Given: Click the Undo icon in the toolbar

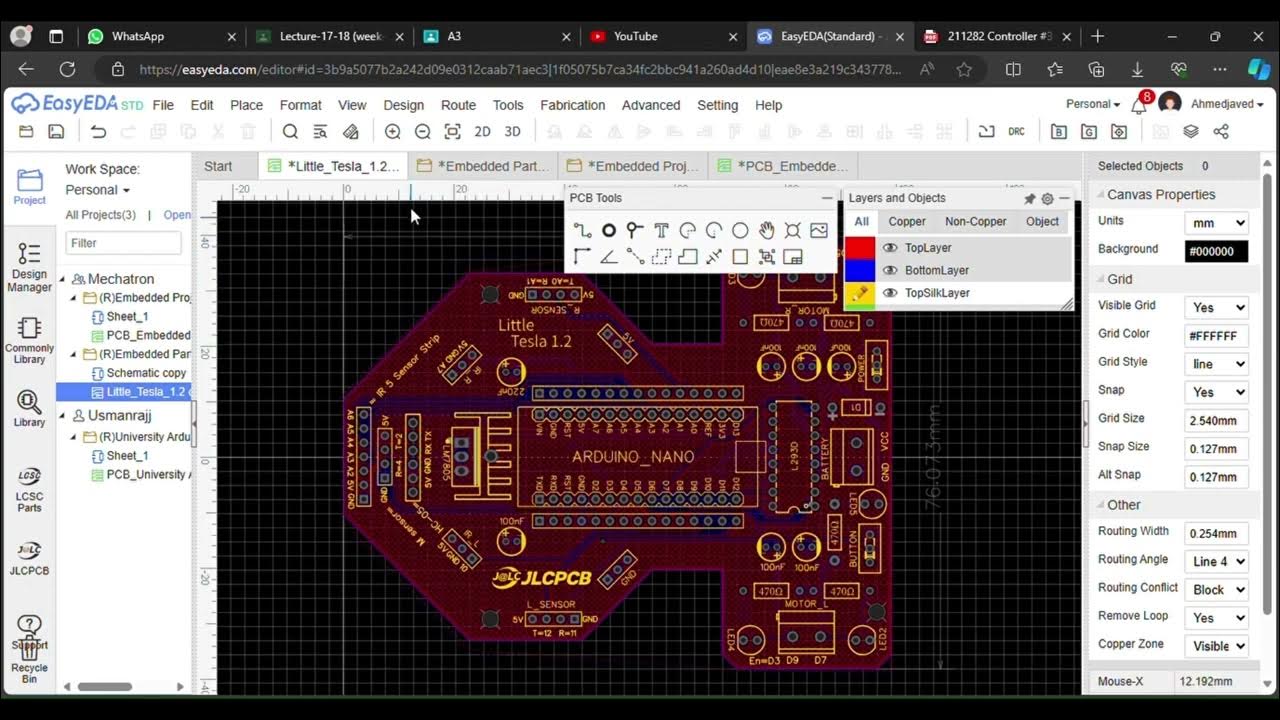Looking at the screenshot, I should click(x=98, y=132).
